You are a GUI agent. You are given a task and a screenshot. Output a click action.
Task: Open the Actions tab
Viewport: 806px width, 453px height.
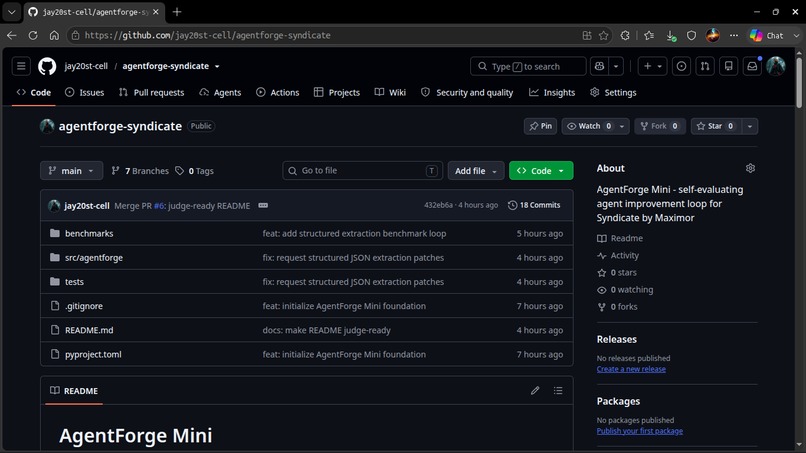pyautogui.click(x=278, y=93)
